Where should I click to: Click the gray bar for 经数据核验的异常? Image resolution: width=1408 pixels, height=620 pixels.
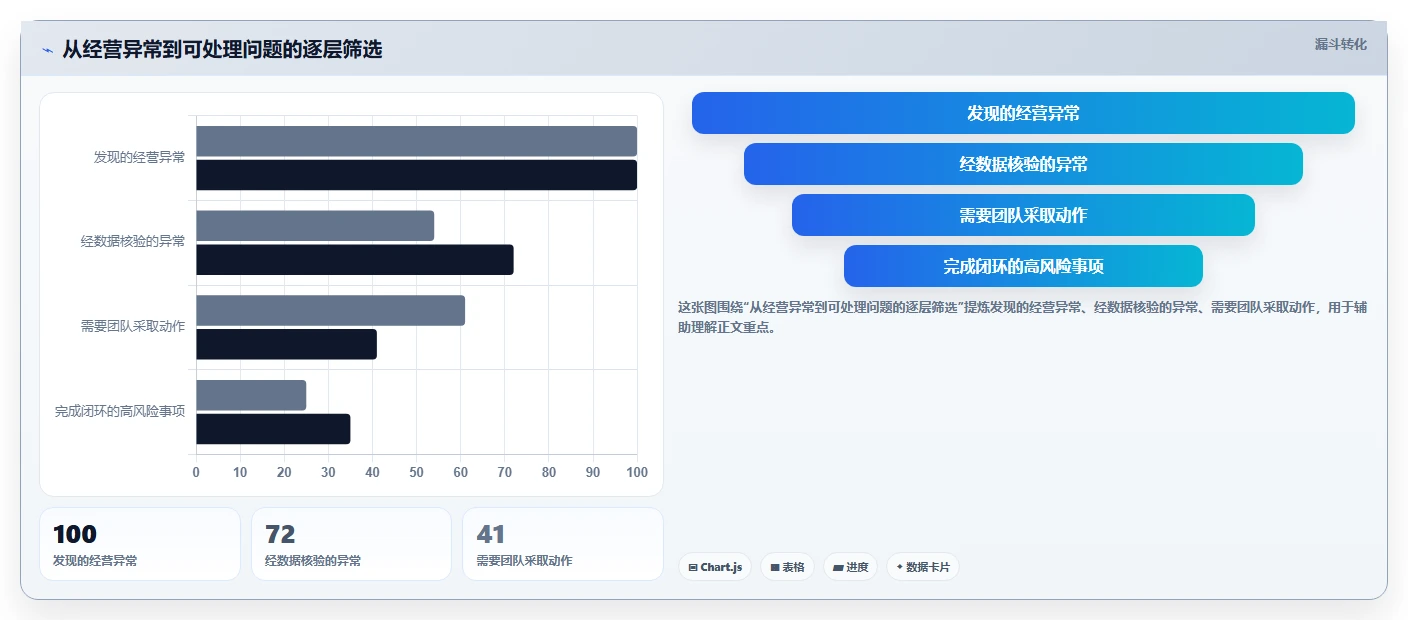315,226
